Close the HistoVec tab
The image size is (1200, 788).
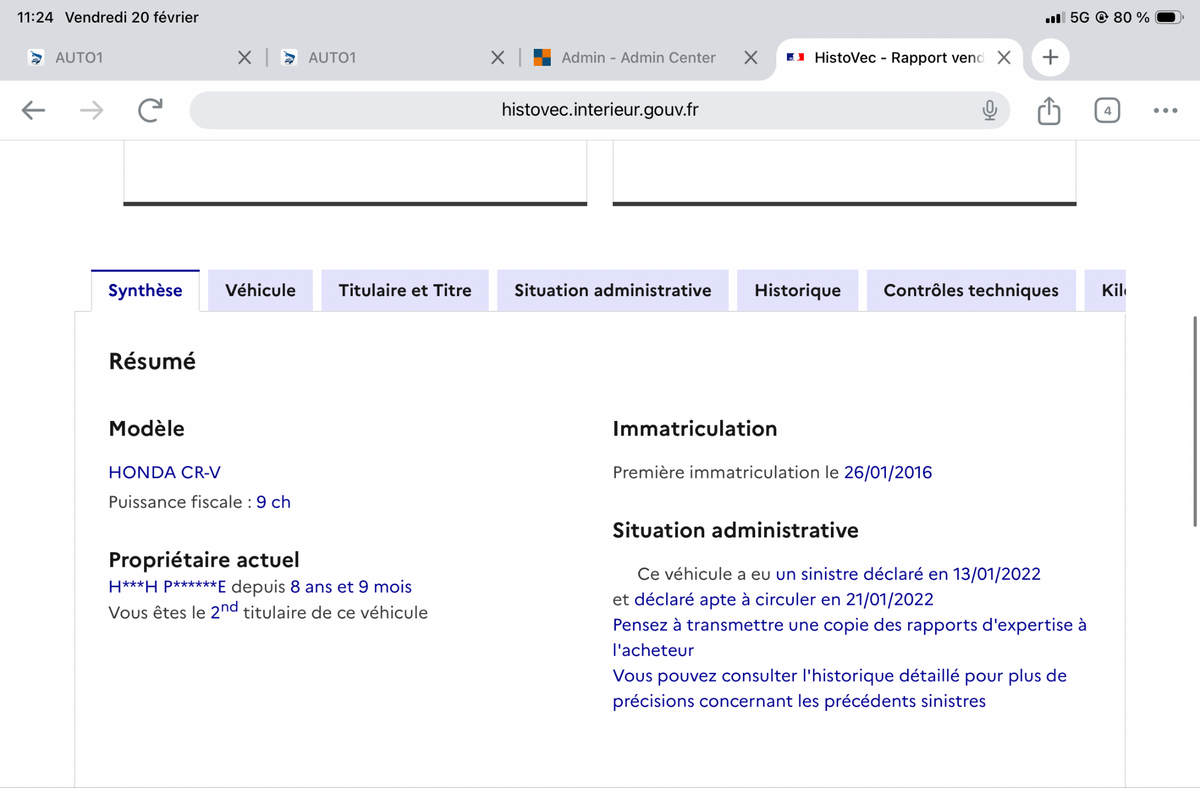(x=1004, y=58)
